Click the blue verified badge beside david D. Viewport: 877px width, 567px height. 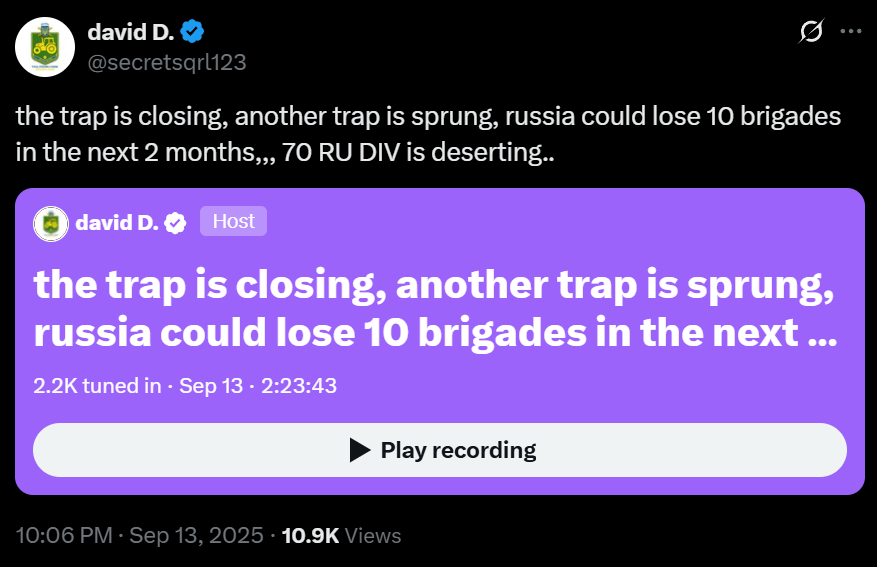pyautogui.click(x=192, y=32)
